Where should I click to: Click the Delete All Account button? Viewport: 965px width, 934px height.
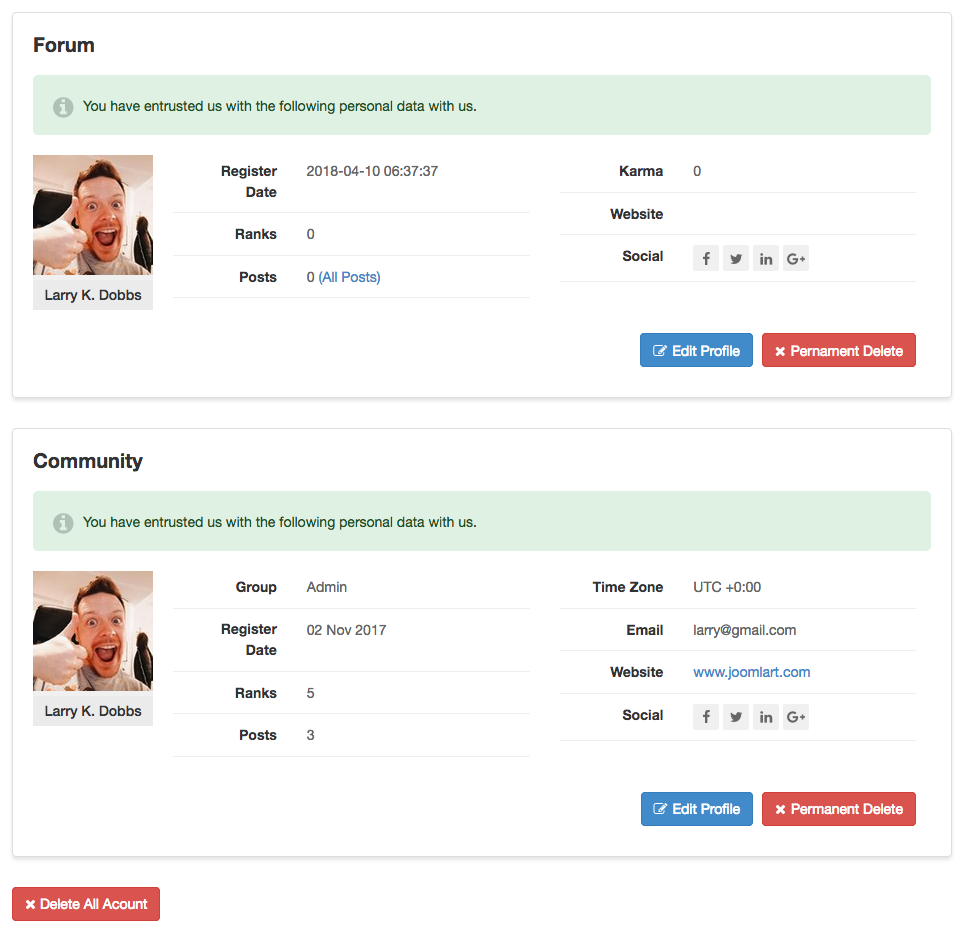pos(86,904)
